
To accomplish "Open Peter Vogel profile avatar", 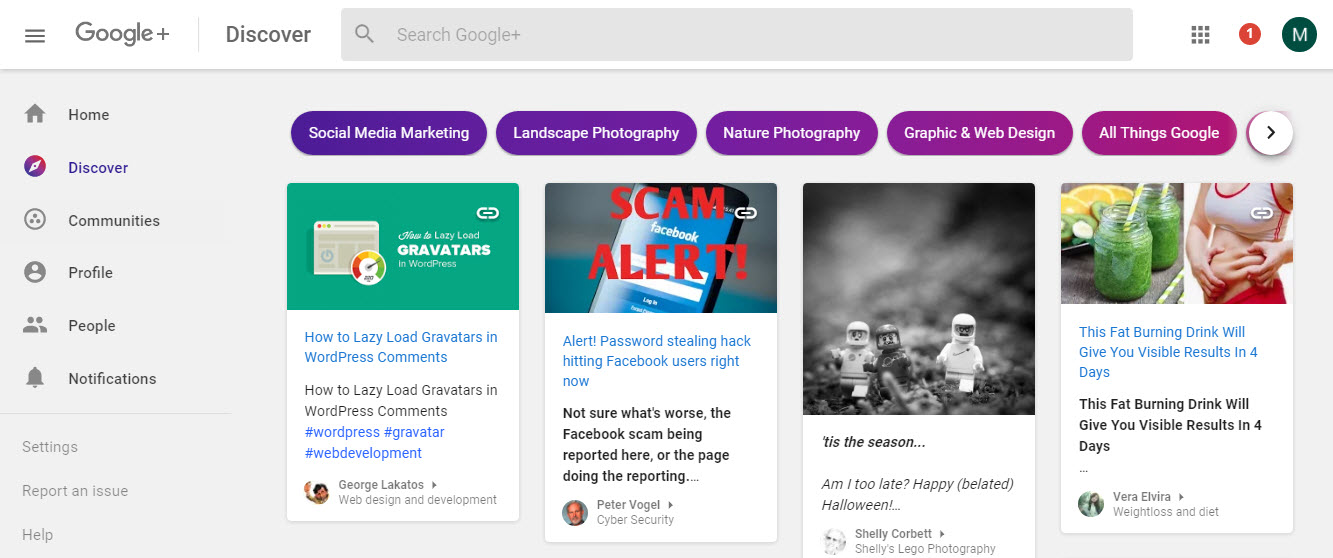I will coord(575,513).
